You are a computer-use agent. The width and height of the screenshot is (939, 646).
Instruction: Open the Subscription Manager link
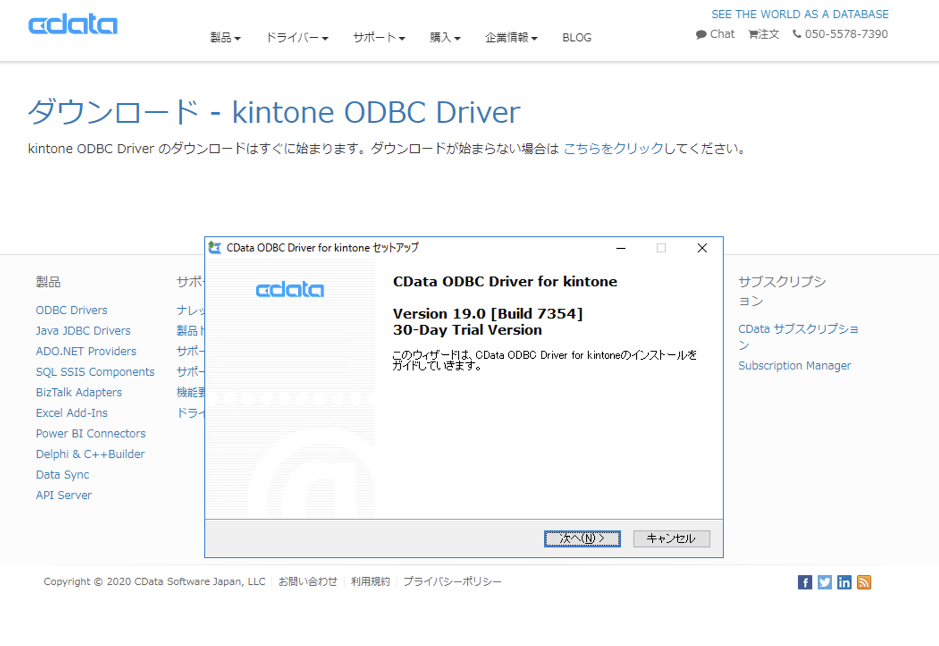[x=794, y=365]
